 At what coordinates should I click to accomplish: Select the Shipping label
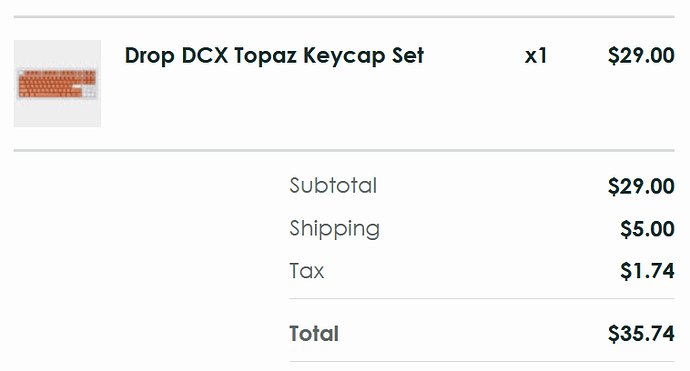tap(334, 229)
